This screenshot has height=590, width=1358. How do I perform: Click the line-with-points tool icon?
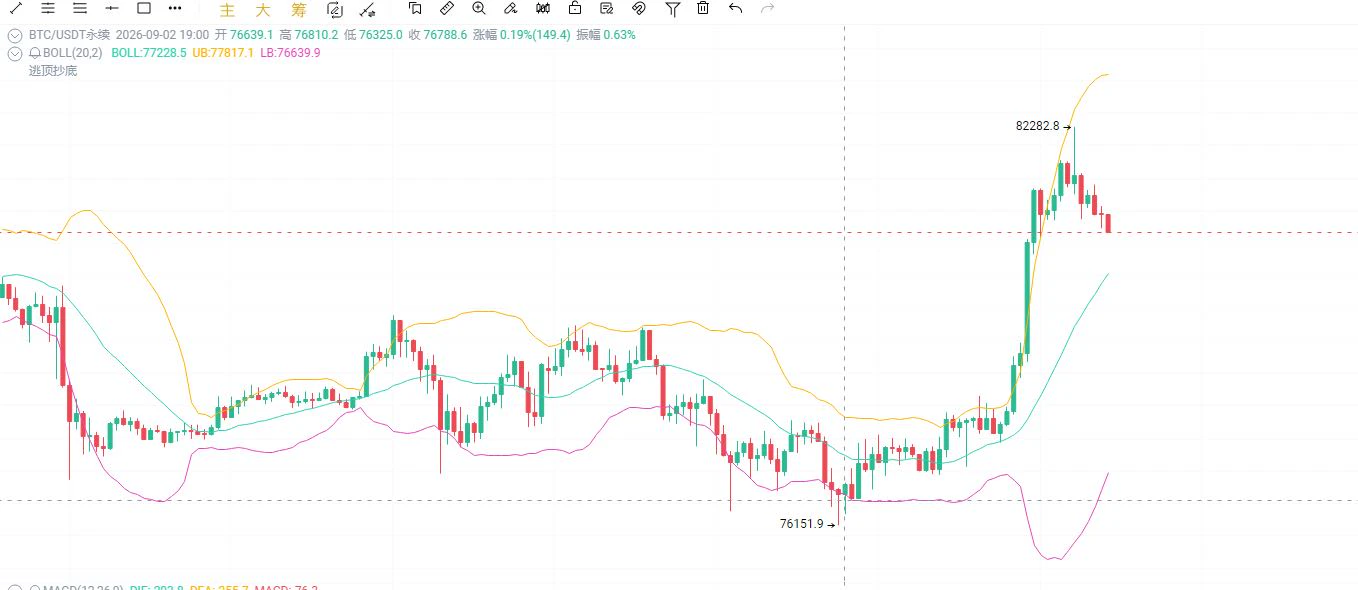point(368,10)
